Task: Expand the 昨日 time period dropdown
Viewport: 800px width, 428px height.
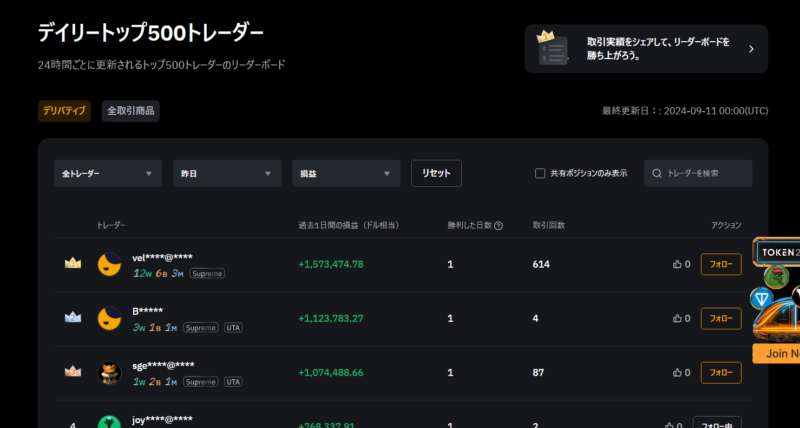Action: click(x=227, y=173)
